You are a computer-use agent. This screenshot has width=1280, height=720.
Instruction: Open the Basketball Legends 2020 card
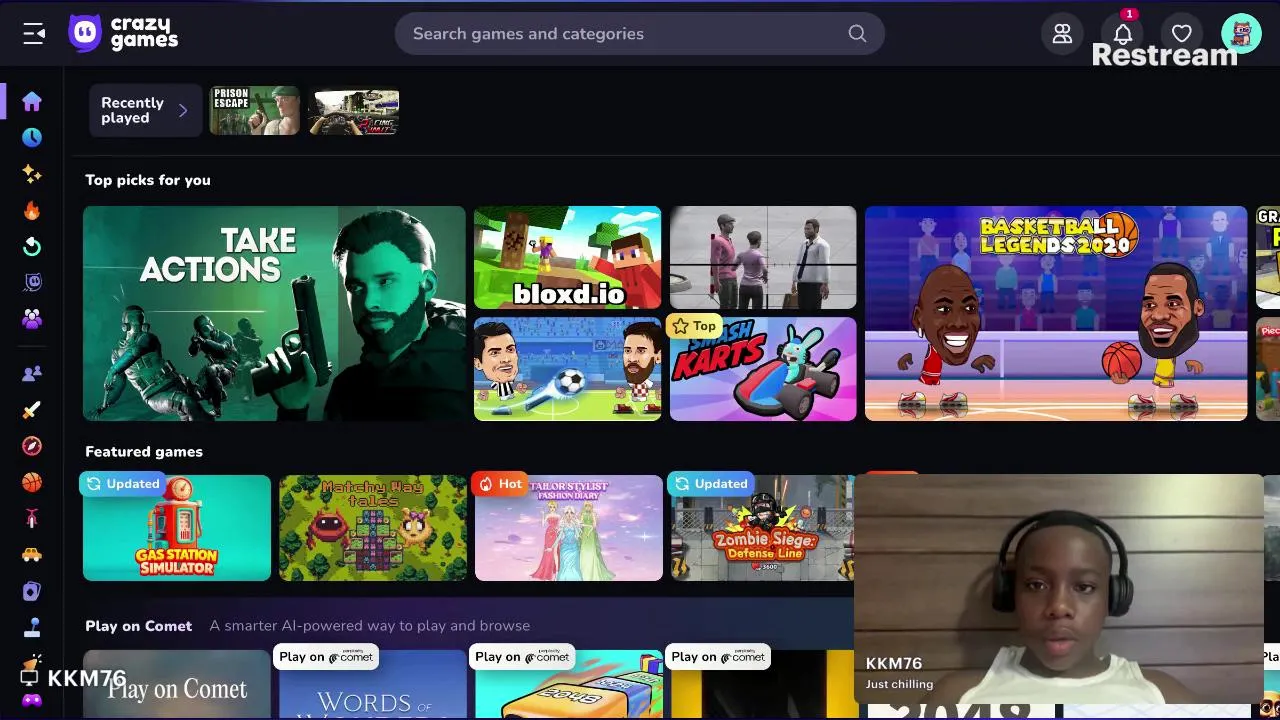tap(1056, 313)
